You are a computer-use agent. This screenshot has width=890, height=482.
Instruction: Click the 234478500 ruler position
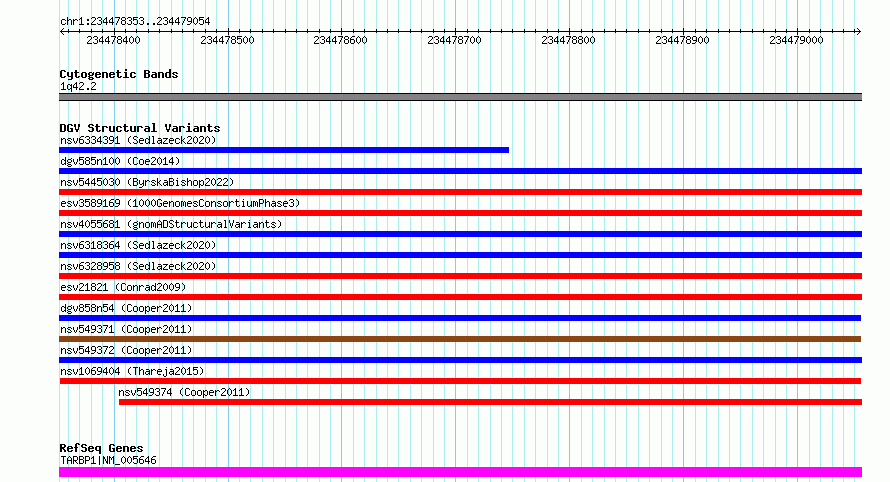(x=228, y=40)
